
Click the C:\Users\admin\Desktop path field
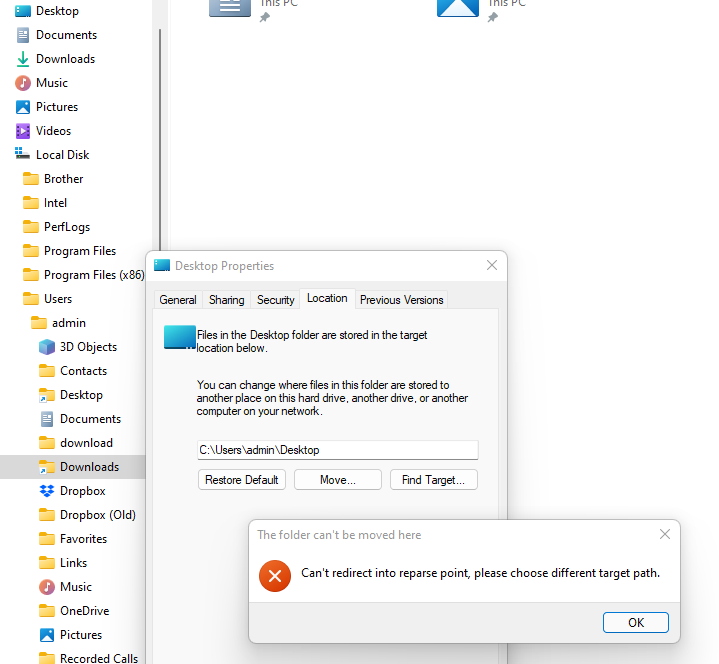click(x=337, y=450)
